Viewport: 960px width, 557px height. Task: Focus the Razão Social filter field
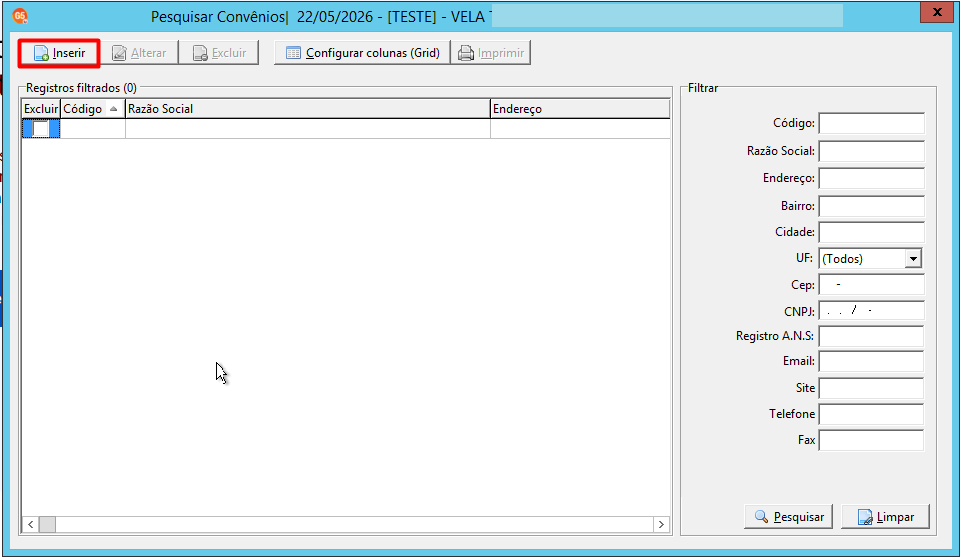pyautogui.click(x=871, y=151)
